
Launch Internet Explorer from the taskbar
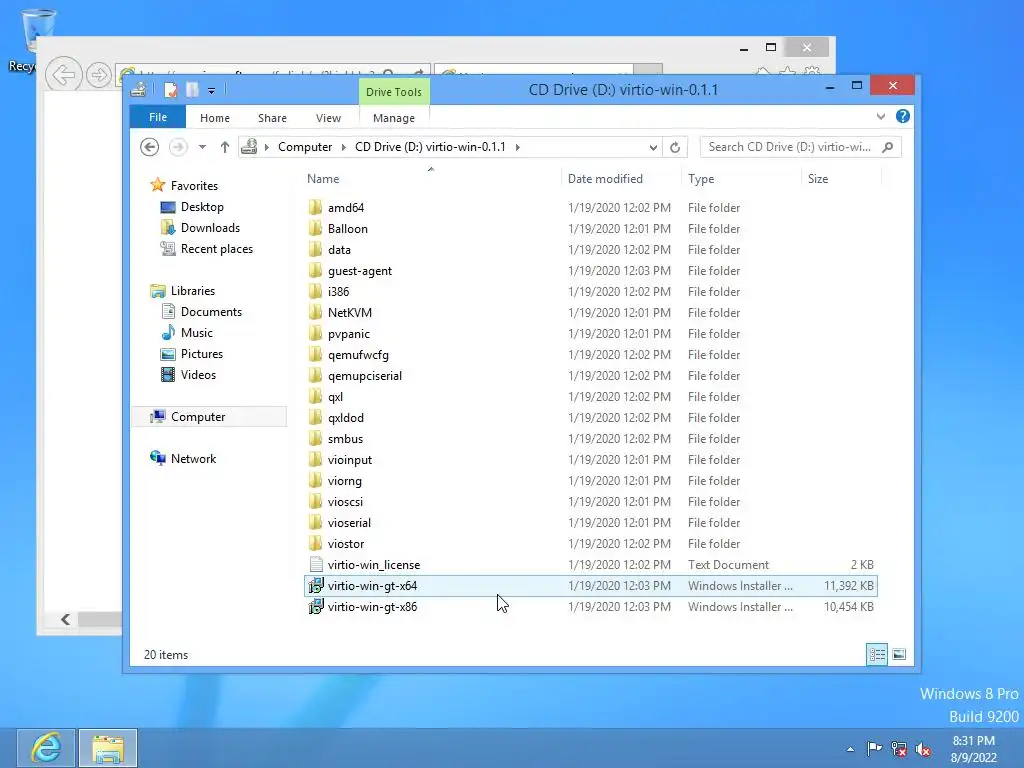pyautogui.click(x=46, y=748)
